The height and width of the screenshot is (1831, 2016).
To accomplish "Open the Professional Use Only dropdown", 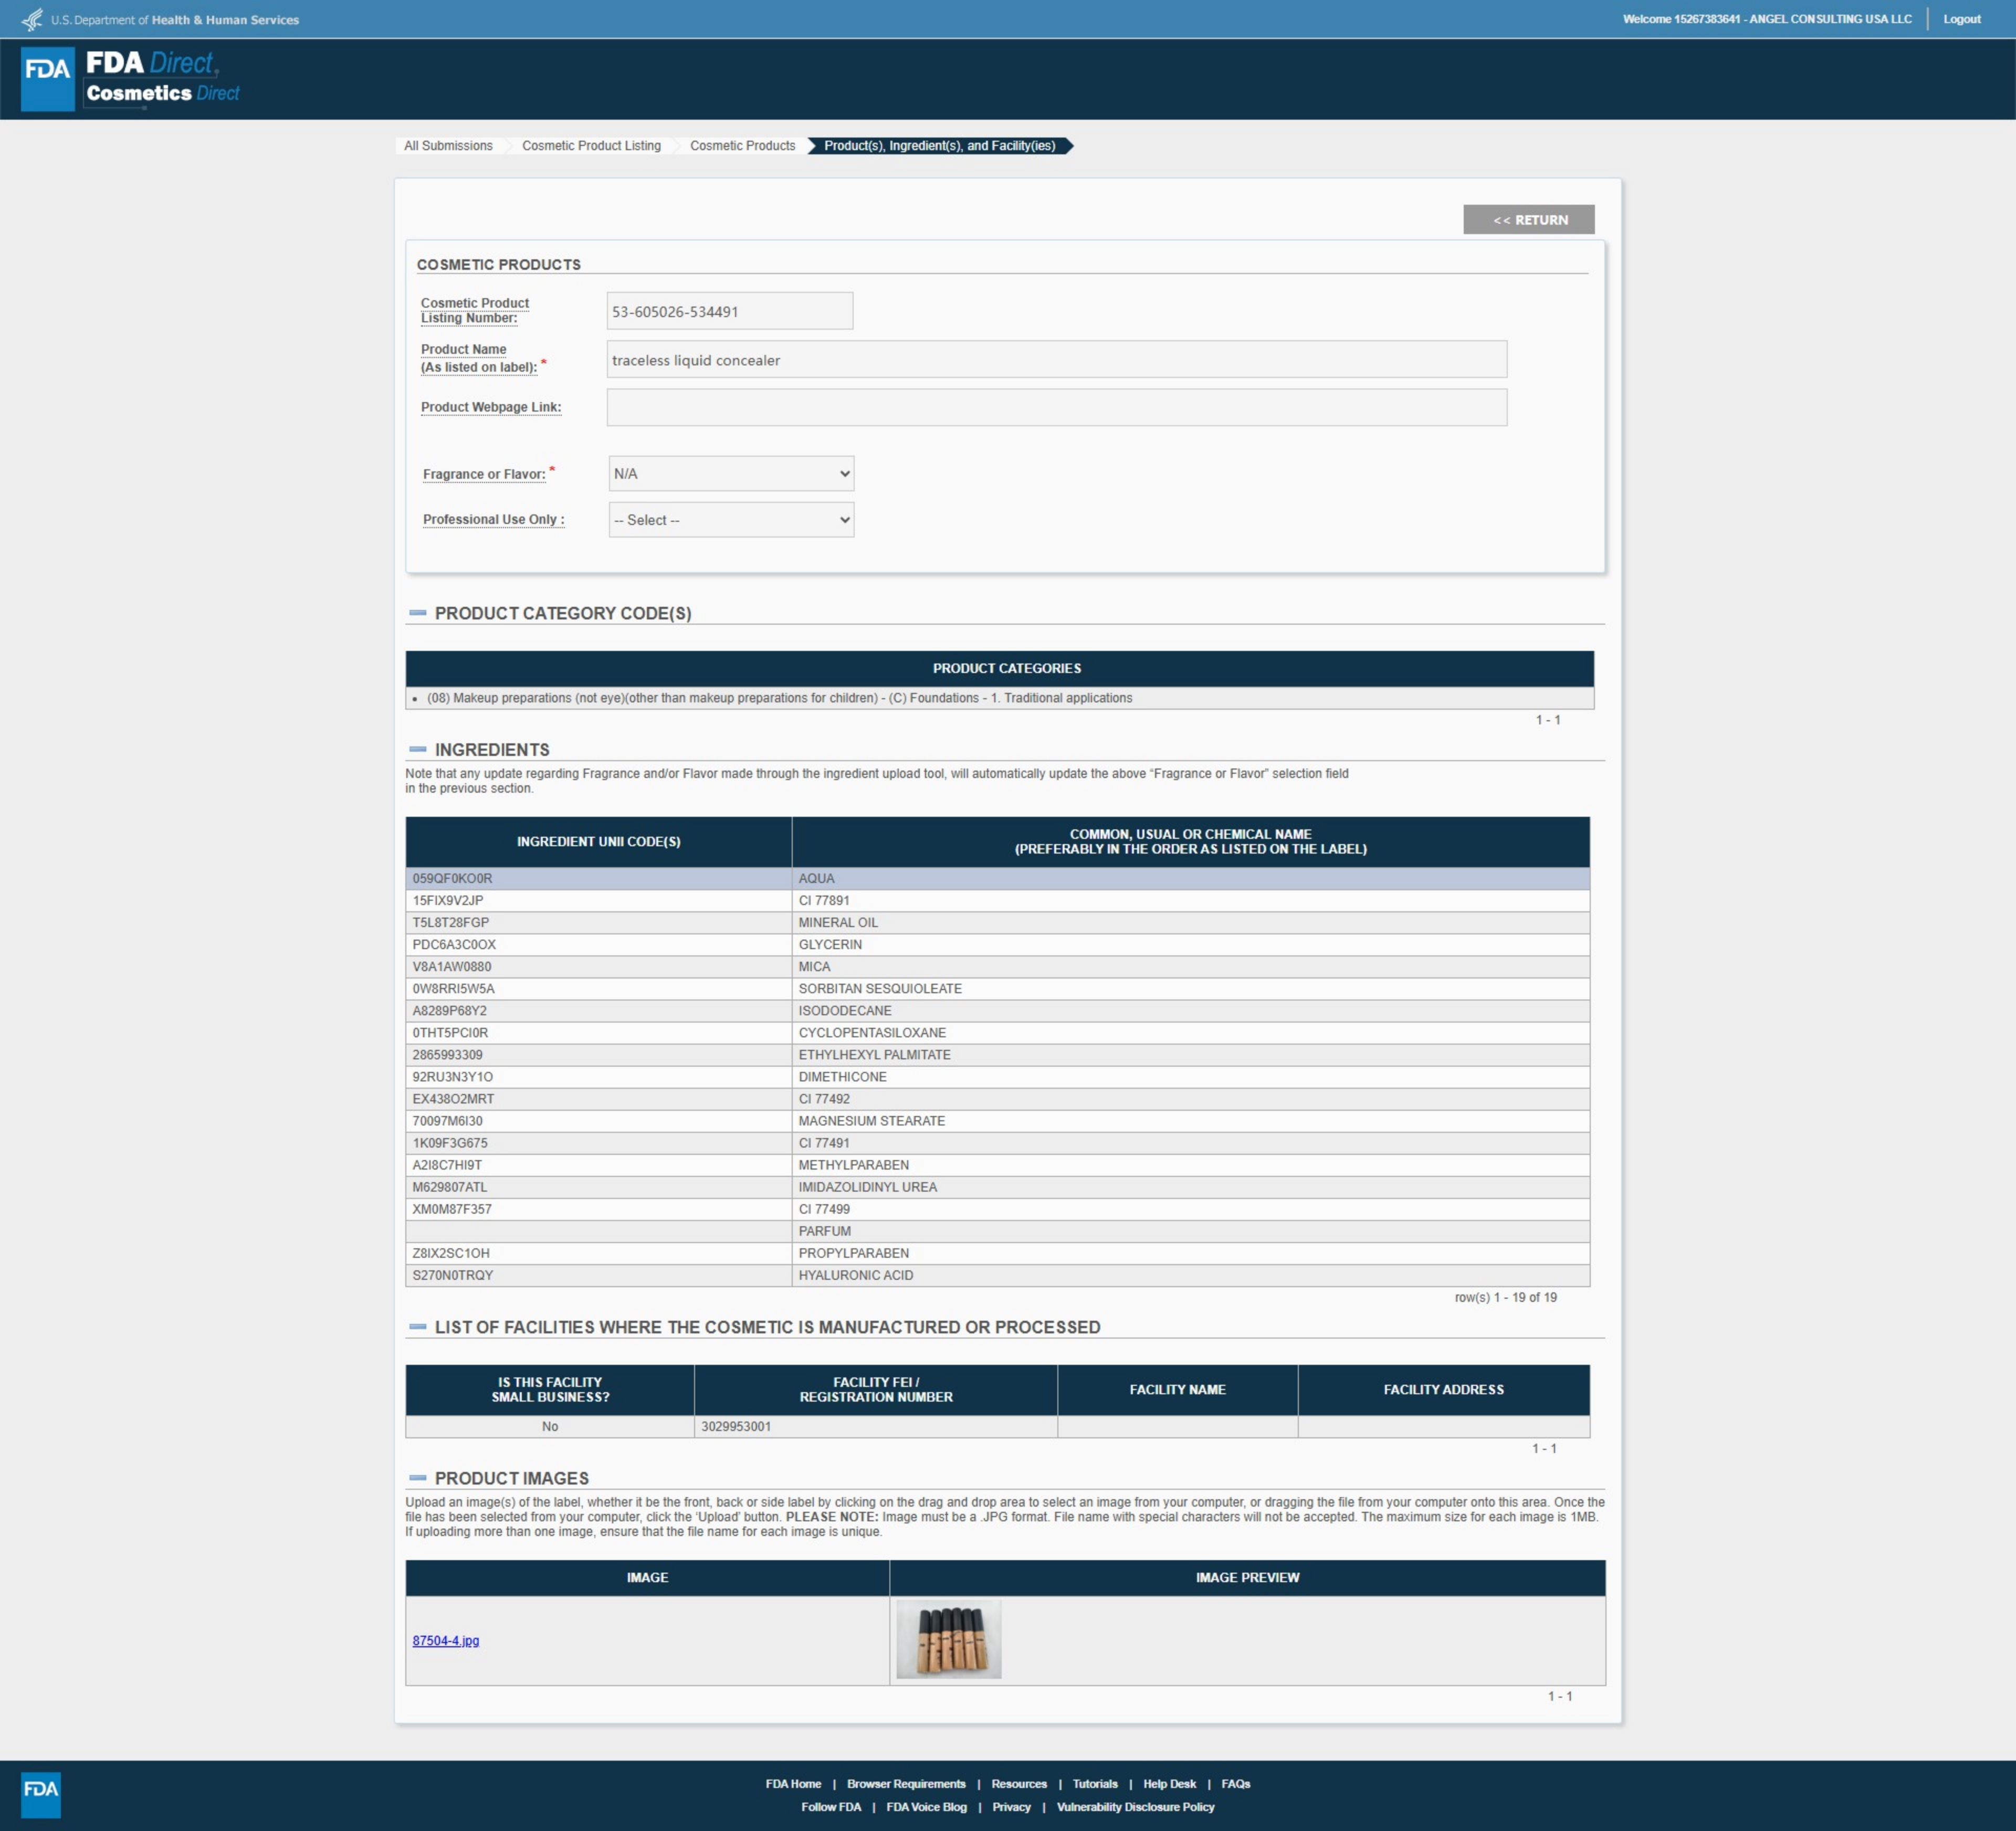I will point(731,519).
